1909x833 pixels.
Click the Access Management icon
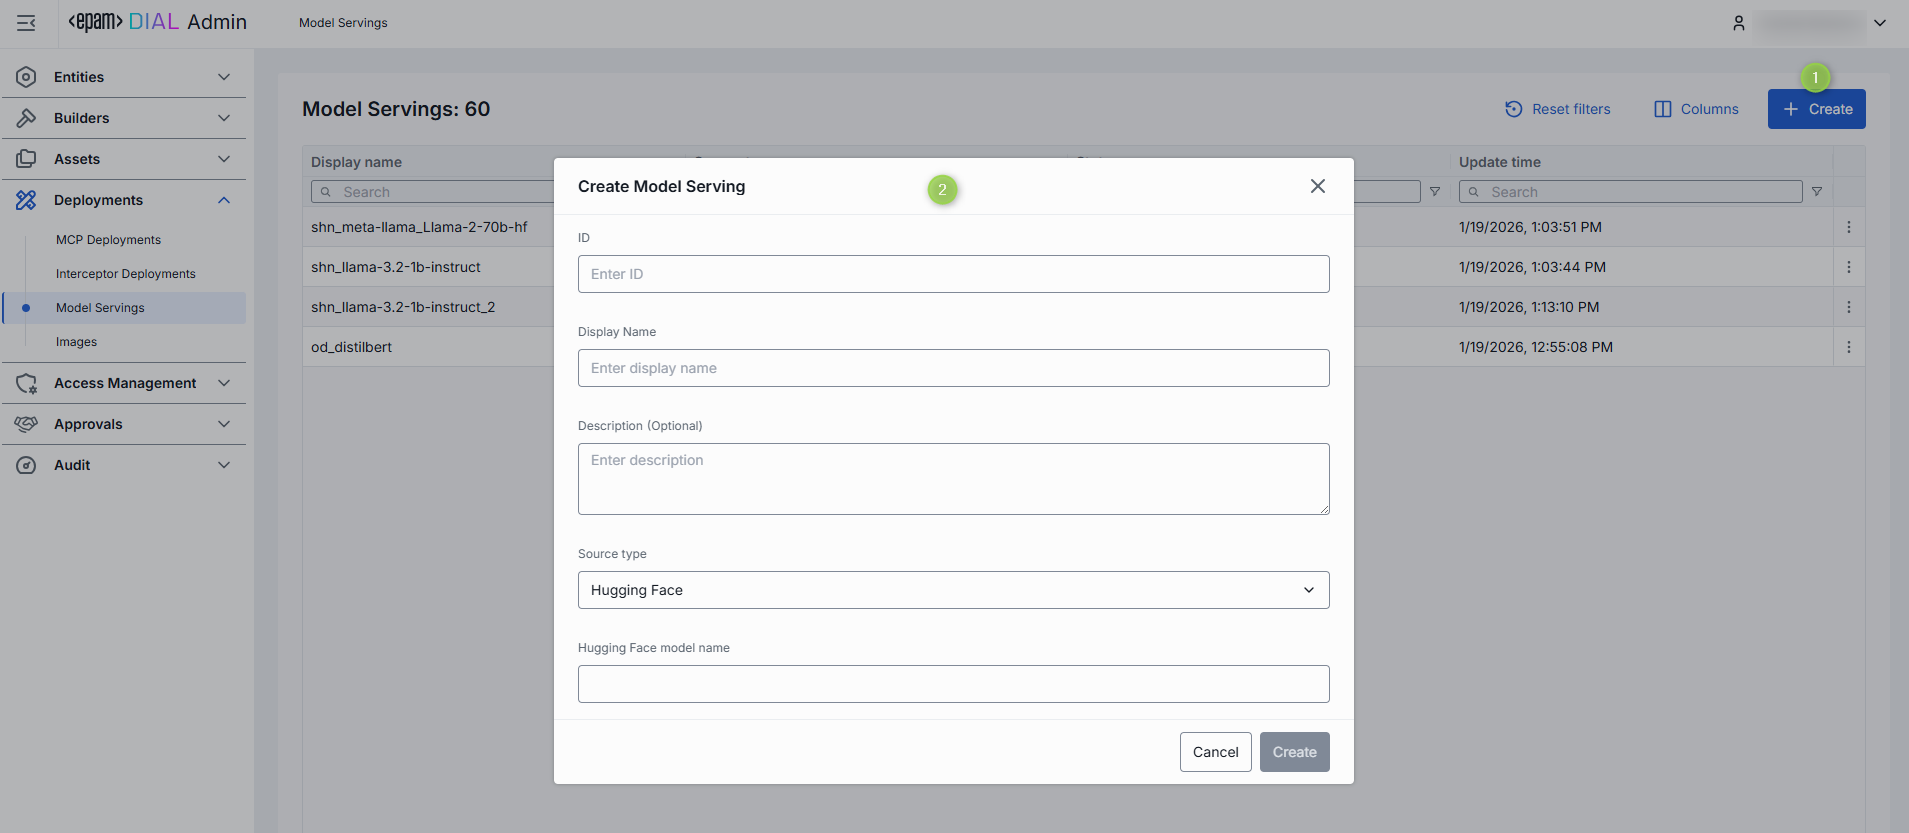click(x=26, y=383)
